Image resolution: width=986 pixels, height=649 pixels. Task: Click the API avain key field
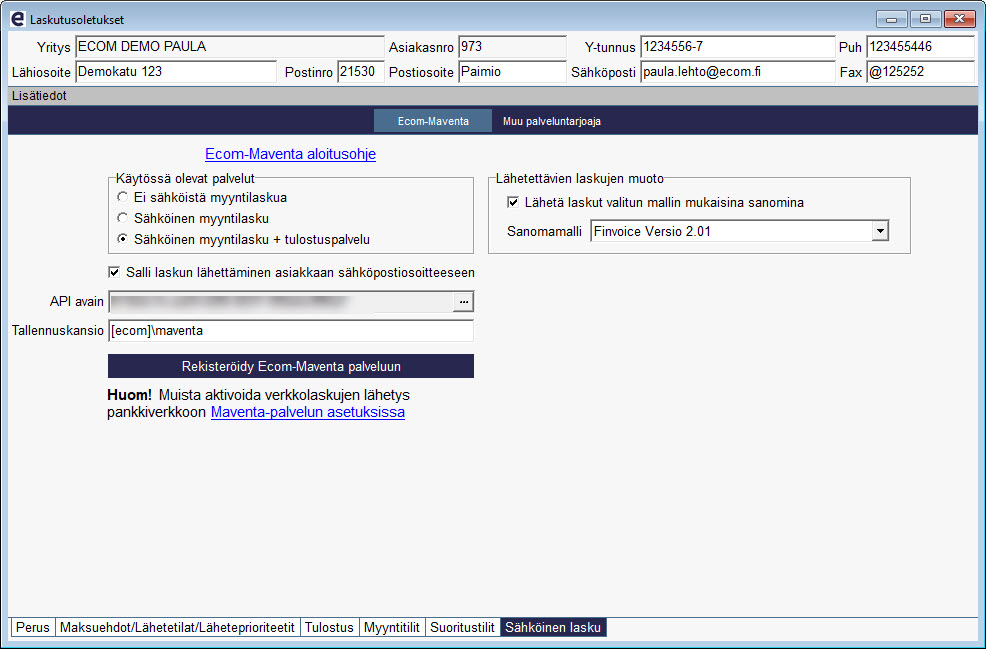[x=281, y=302]
